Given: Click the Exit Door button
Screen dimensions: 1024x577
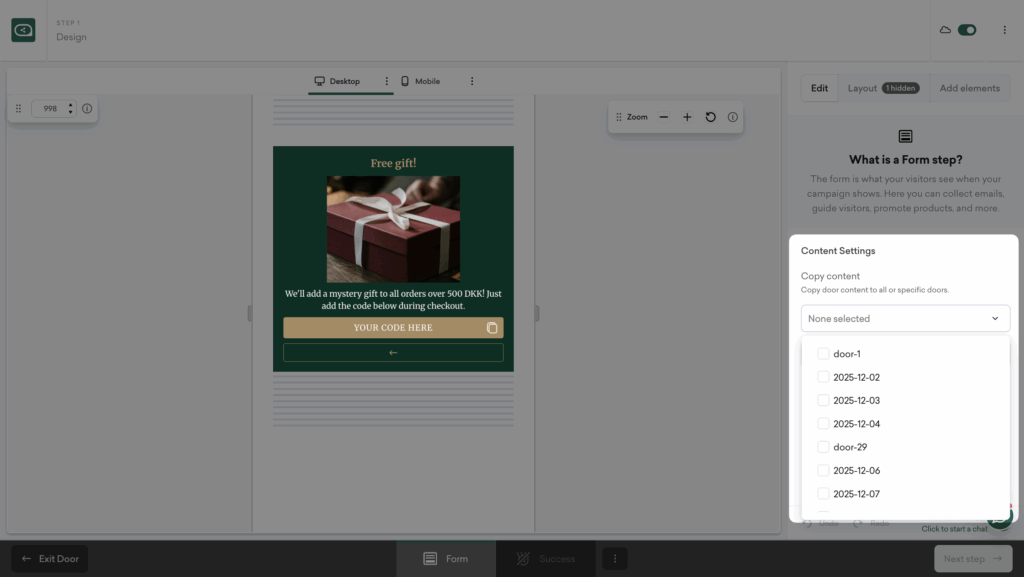Looking at the screenshot, I should [49, 559].
